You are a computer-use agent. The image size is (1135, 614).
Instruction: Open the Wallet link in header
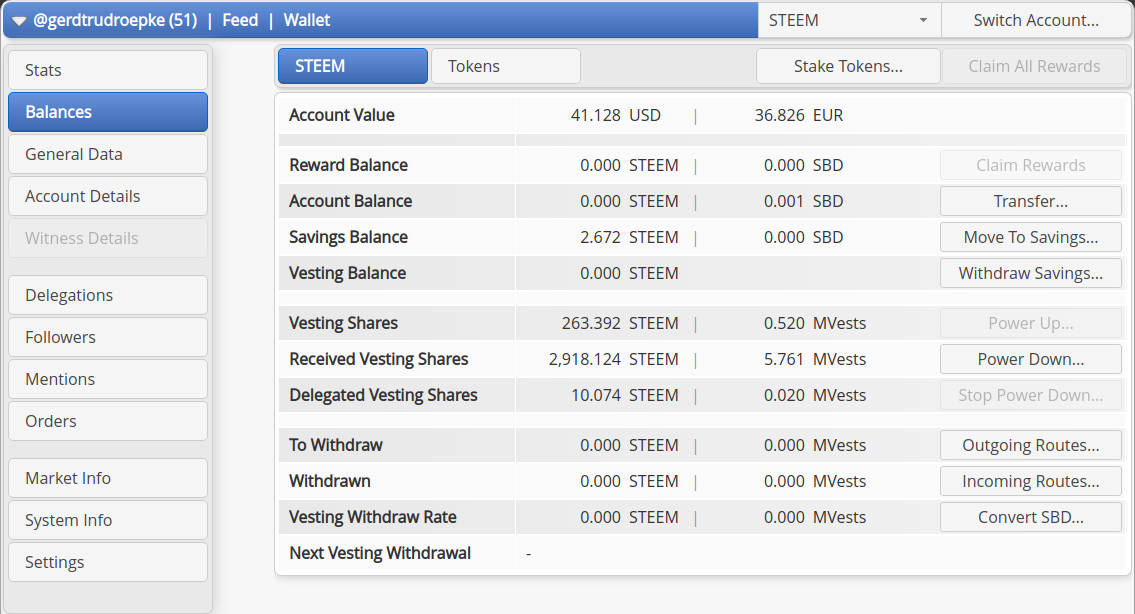(307, 20)
